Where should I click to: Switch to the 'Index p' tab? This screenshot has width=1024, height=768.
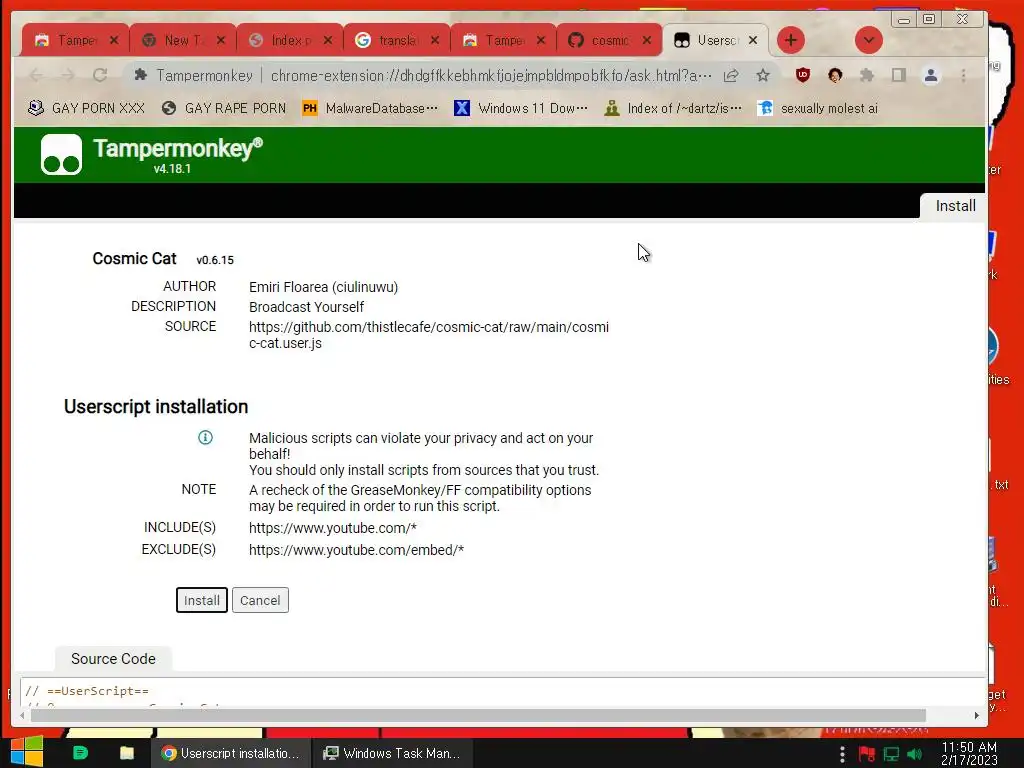tap(290, 40)
